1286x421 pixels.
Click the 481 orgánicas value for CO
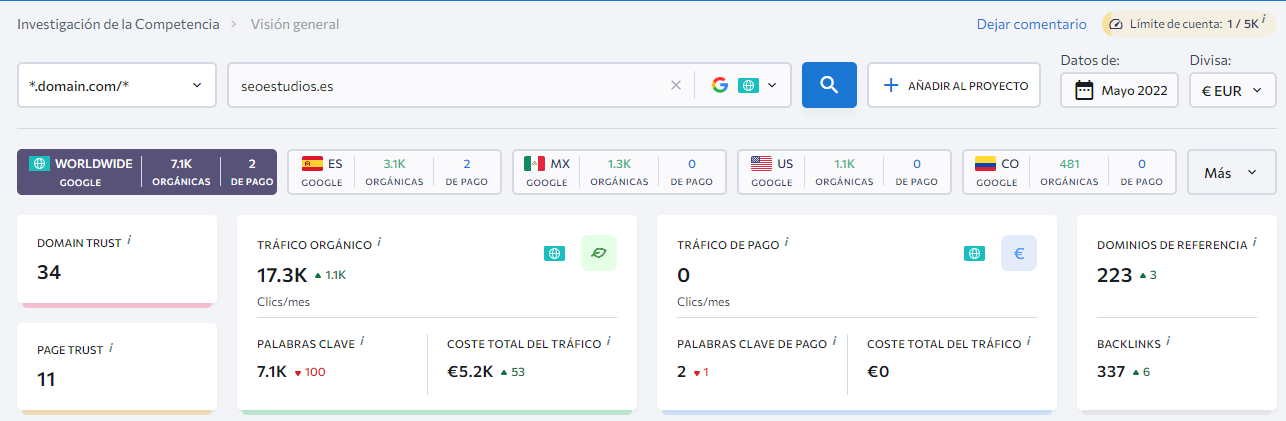[1070, 163]
